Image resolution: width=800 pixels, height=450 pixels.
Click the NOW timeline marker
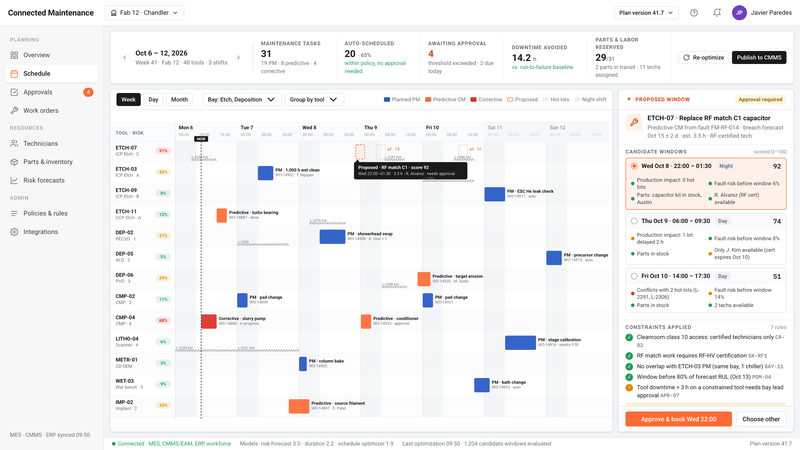coord(201,139)
